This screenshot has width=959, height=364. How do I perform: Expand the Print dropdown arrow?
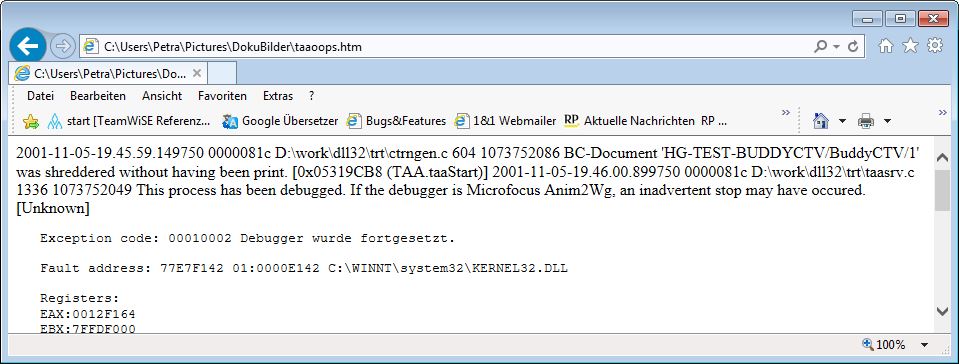pyautogui.click(x=887, y=121)
